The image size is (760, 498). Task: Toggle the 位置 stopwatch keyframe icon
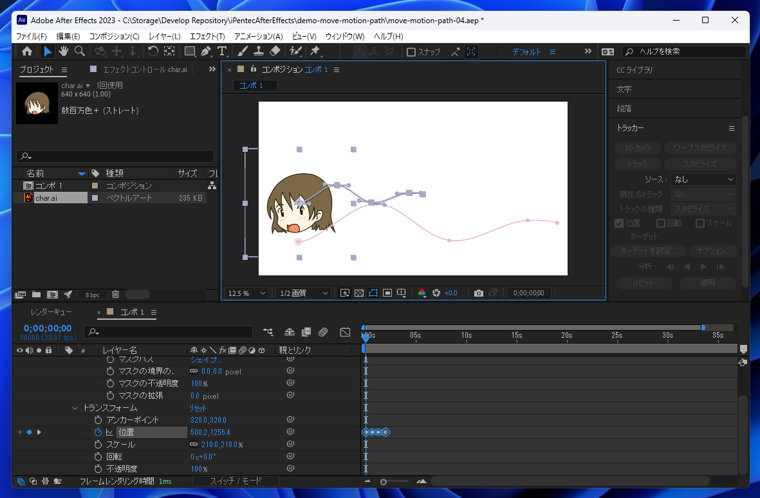coord(98,432)
